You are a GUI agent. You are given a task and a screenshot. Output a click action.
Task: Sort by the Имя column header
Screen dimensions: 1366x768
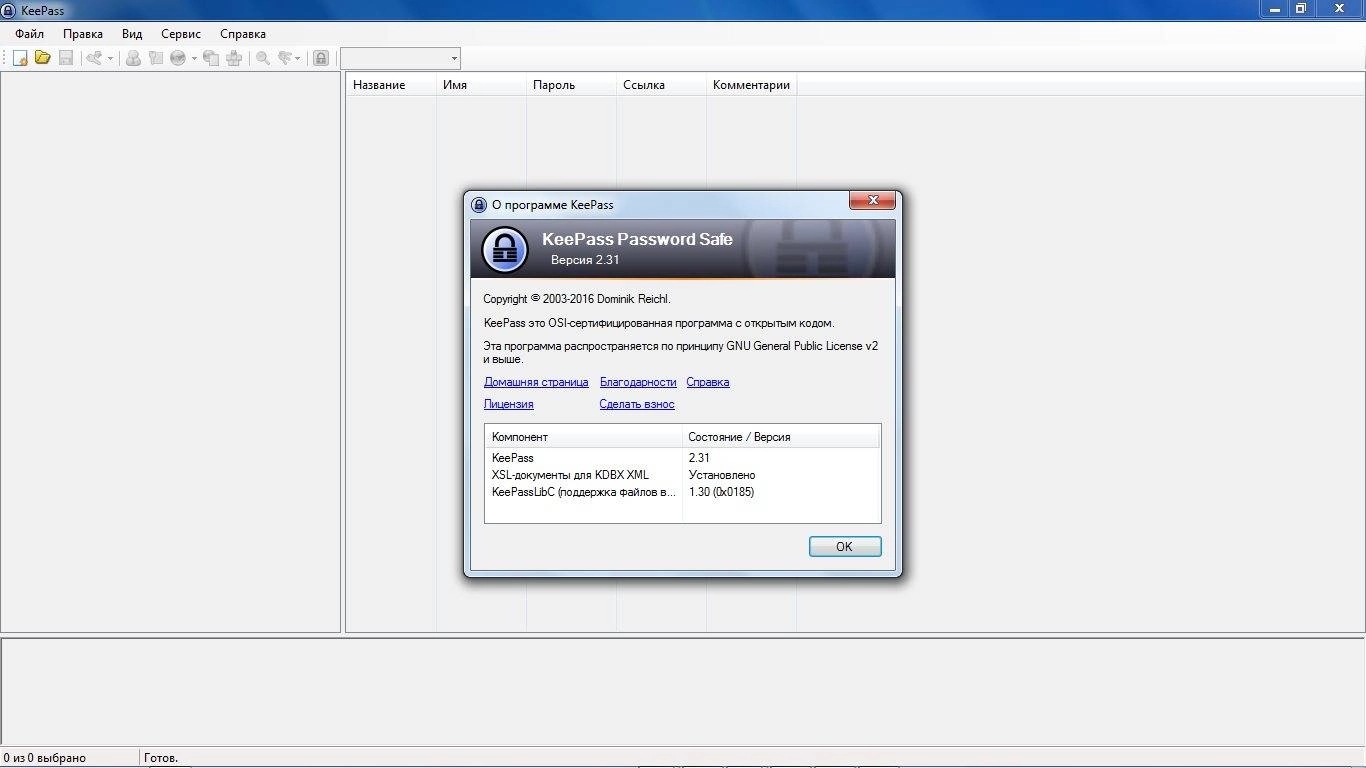coord(481,85)
